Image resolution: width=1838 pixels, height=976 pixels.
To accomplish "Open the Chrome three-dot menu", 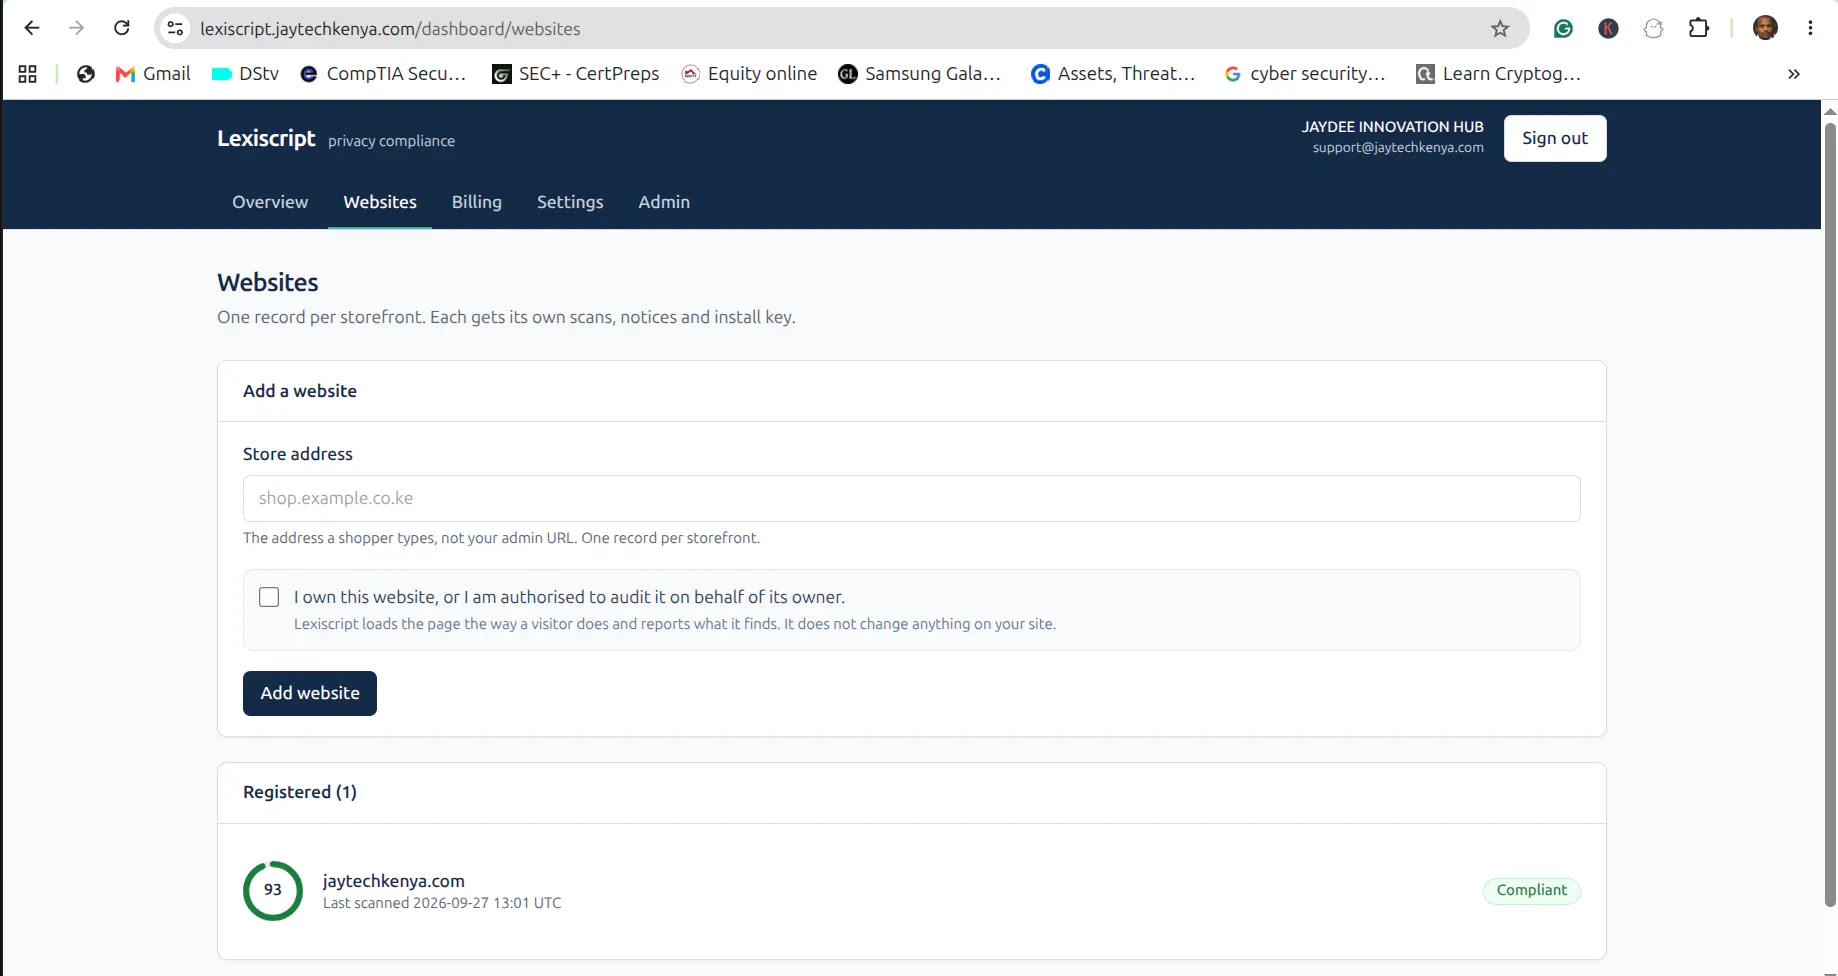I will tap(1810, 28).
